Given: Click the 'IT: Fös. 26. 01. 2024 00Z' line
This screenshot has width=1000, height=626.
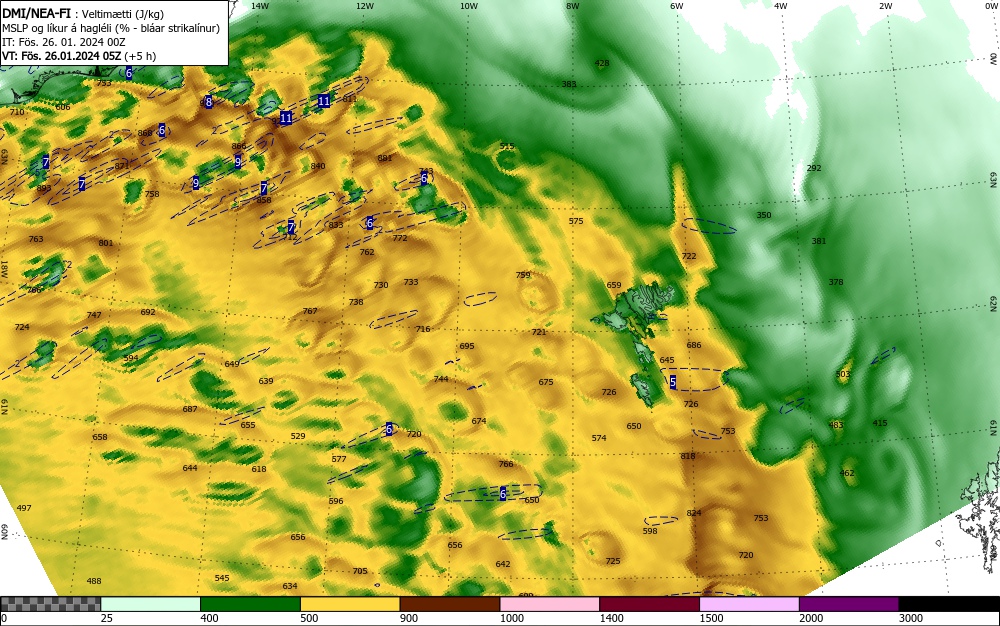Looking at the screenshot, I should [64, 42].
